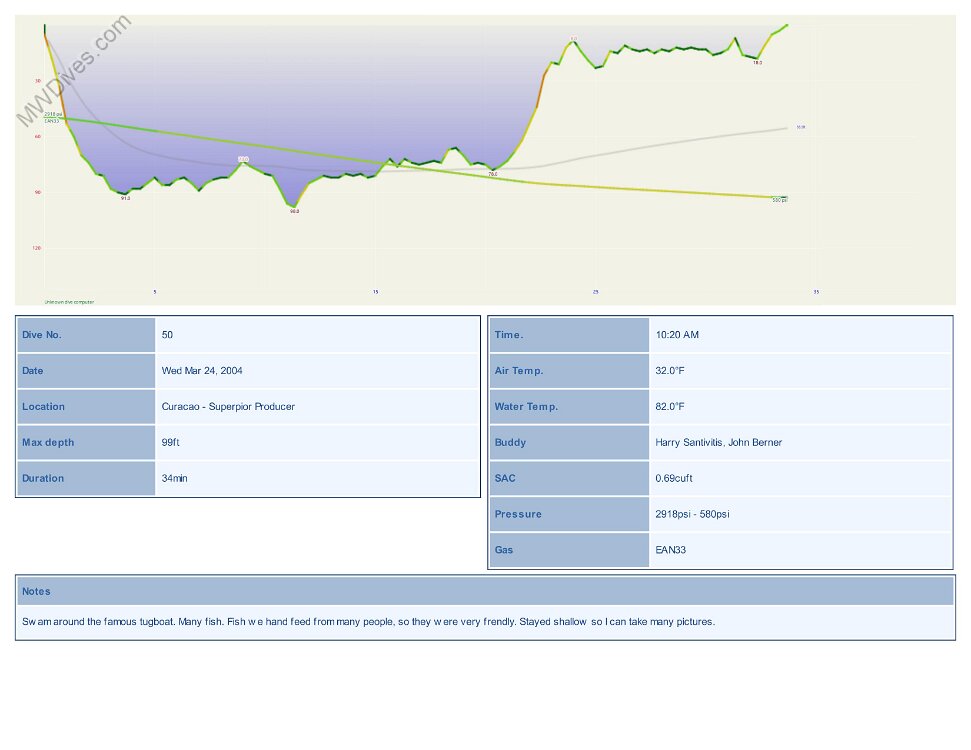This screenshot has height=750, width=971.
Task: Click the 99.0 deepest point label on graph
Action: click(x=295, y=211)
